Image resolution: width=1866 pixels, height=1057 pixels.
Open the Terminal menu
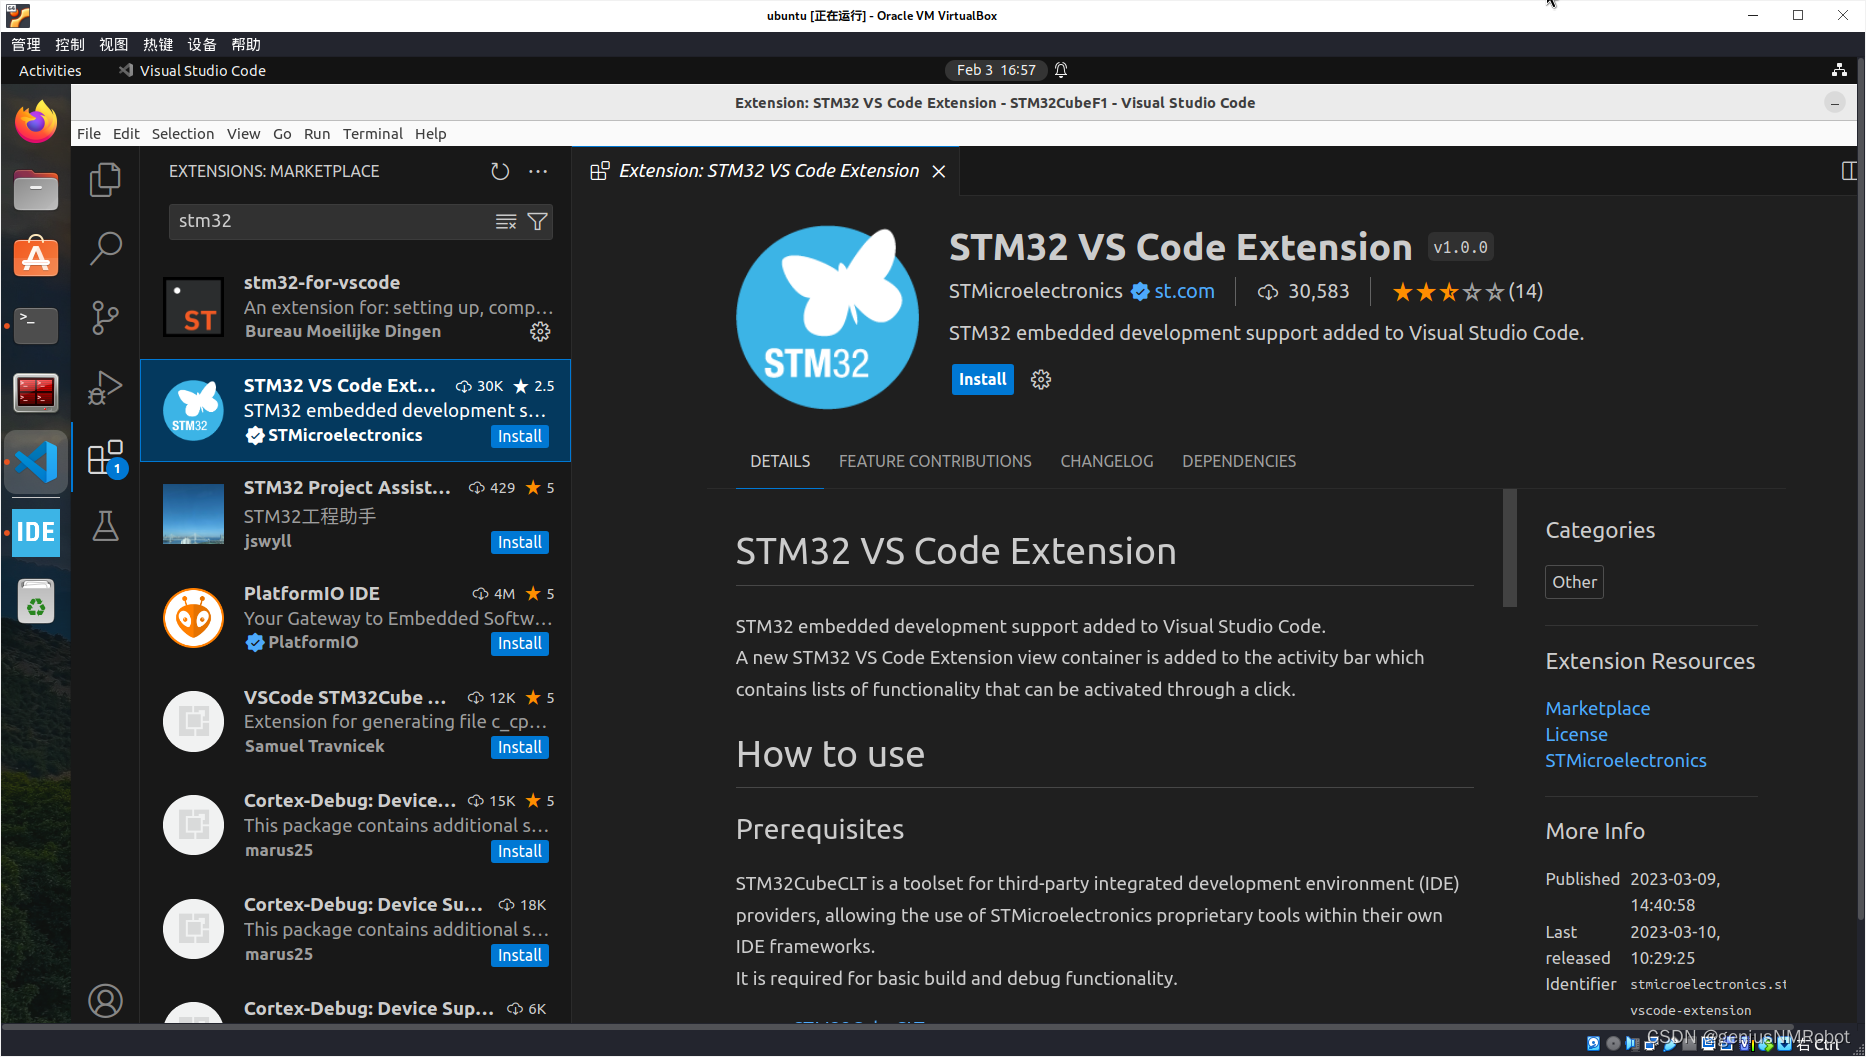pos(372,133)
